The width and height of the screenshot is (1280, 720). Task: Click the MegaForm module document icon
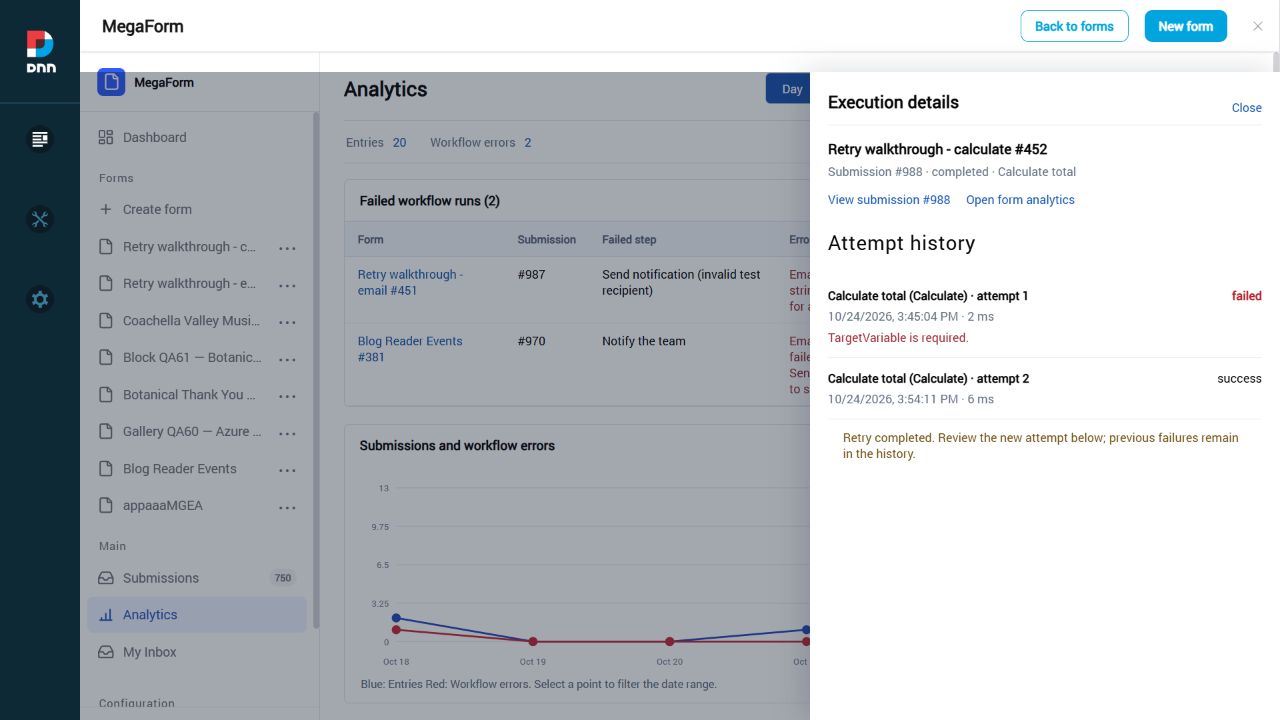[x=111, y=82]
